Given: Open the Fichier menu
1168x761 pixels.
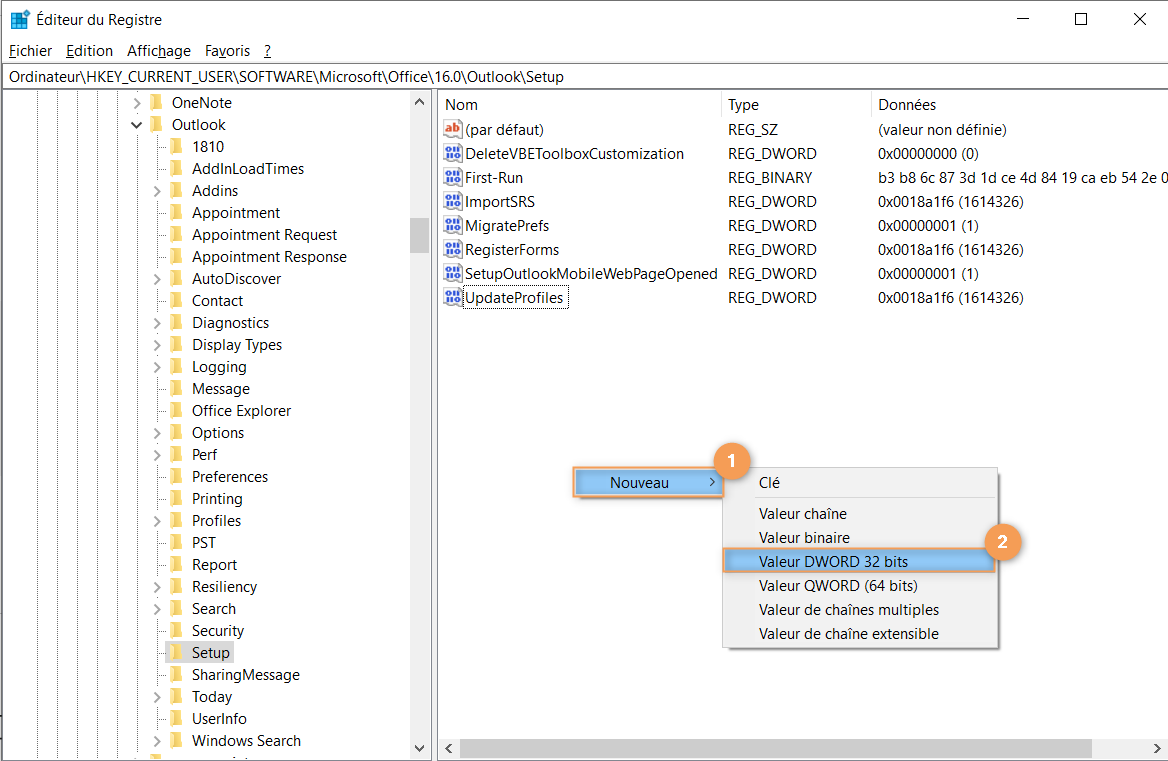Looking at the screenshot, I should (x=31, y=51).
